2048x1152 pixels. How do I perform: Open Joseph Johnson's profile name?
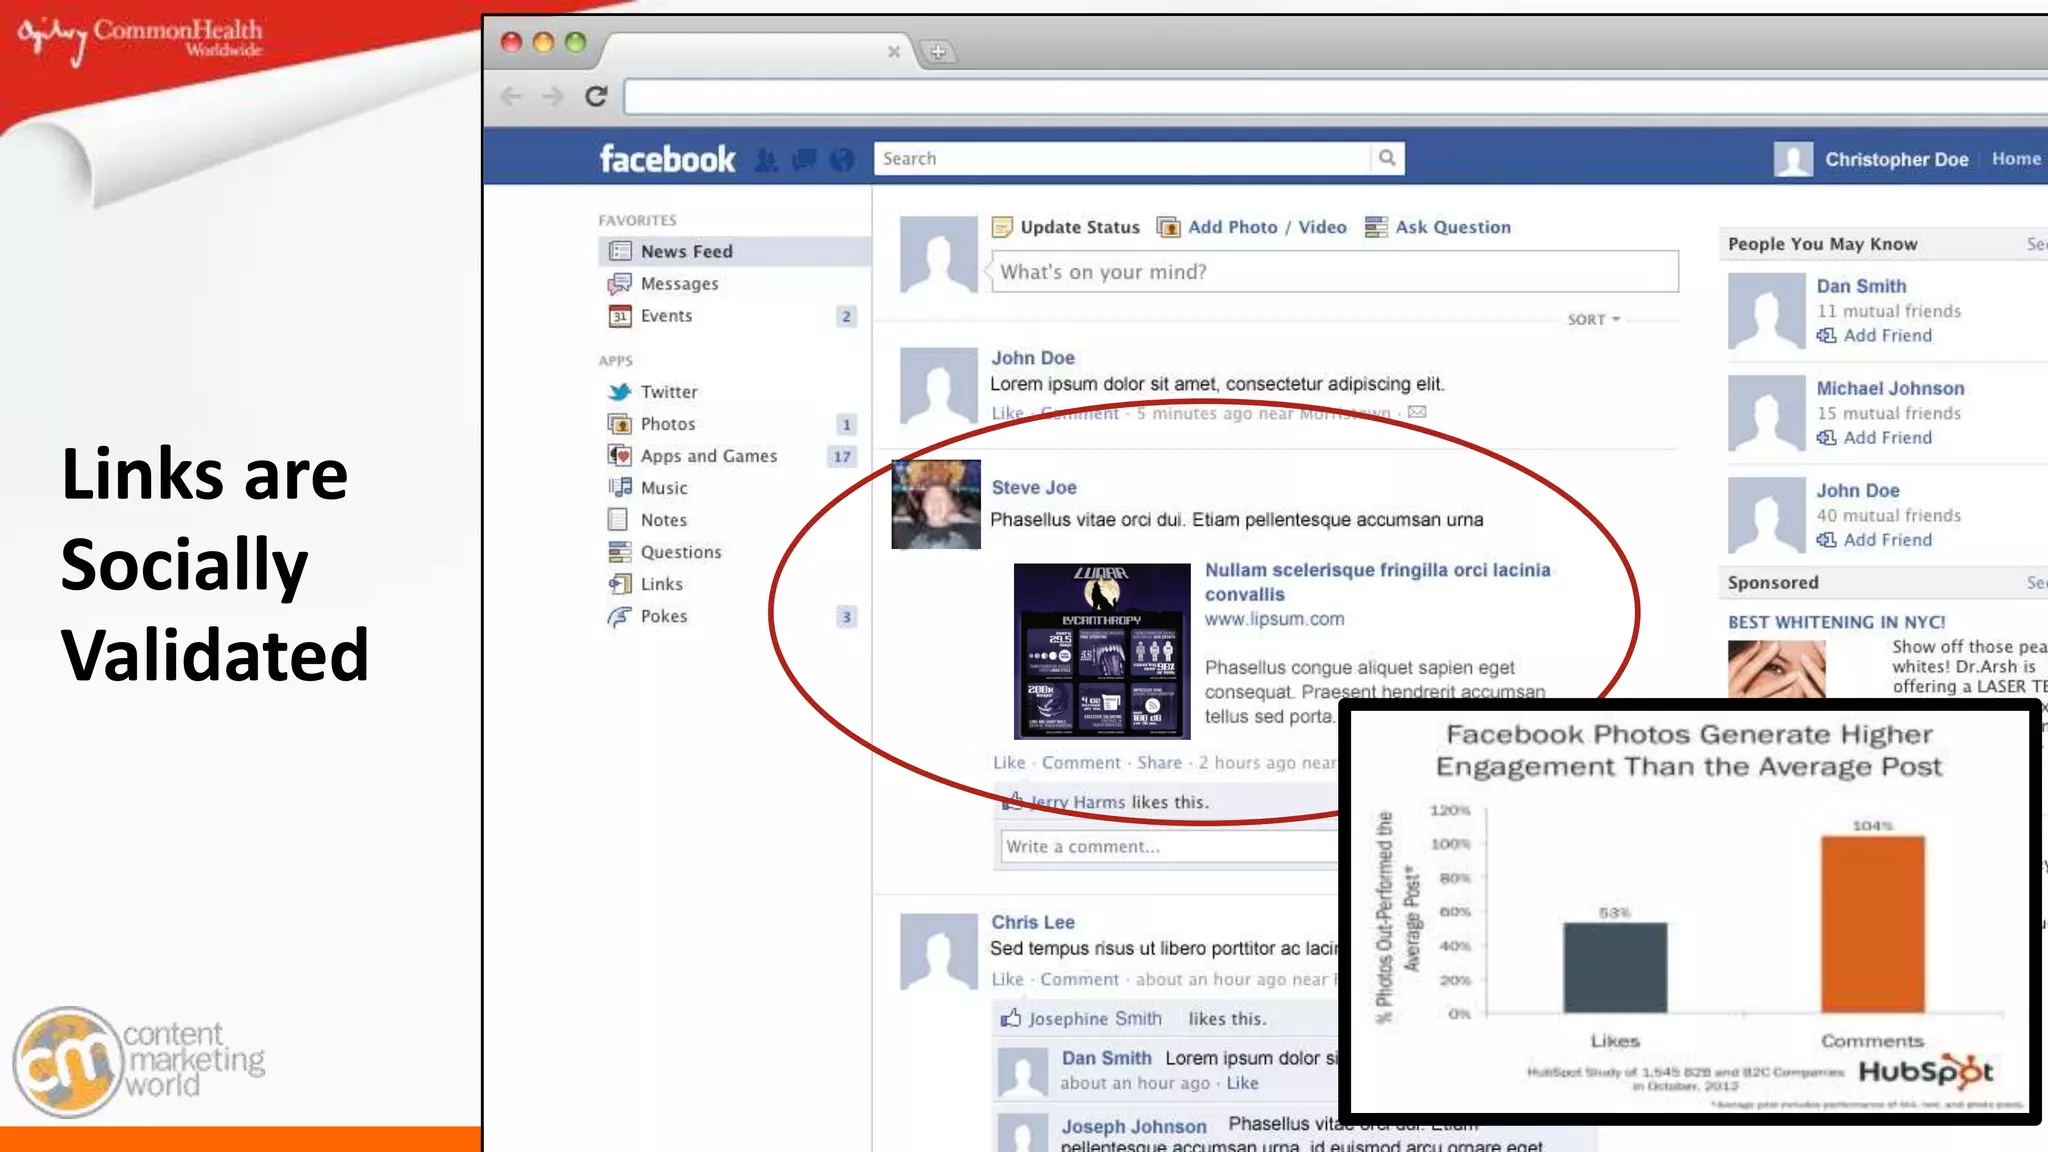(x=1134, y=1127)
